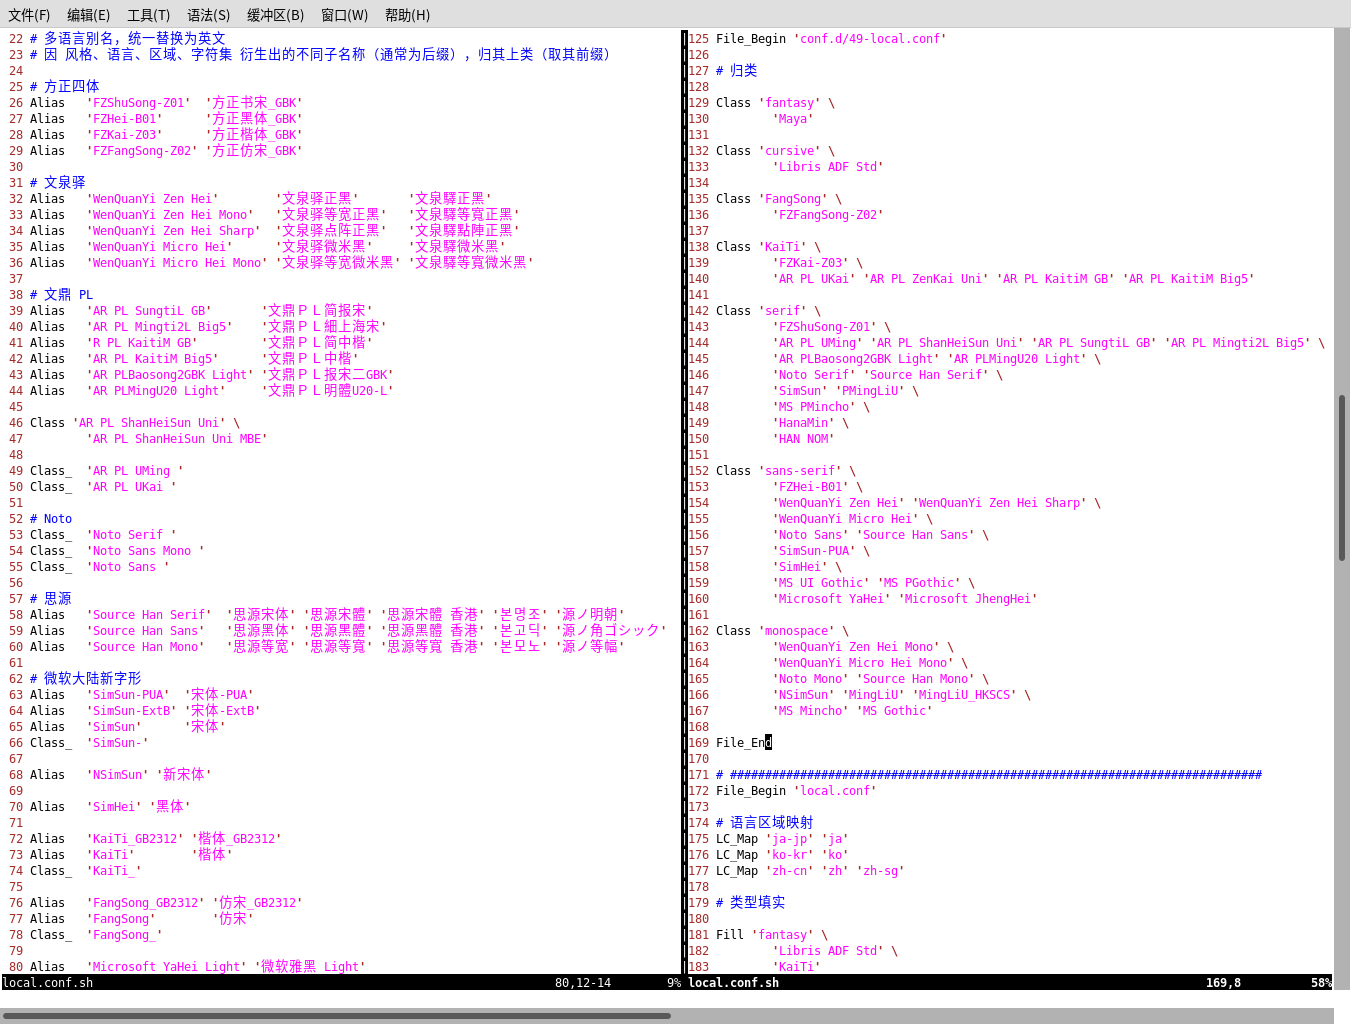Click 'FangSong_GB2312' on Alias line 76

click(146, 903)
